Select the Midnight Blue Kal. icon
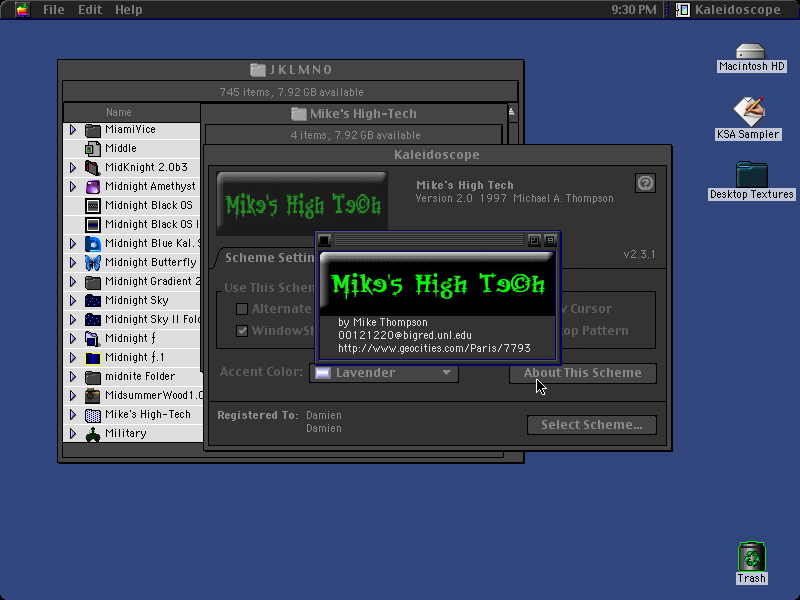Image resolution: width=800 pixels, height=600 pixels. coord(92,243)
